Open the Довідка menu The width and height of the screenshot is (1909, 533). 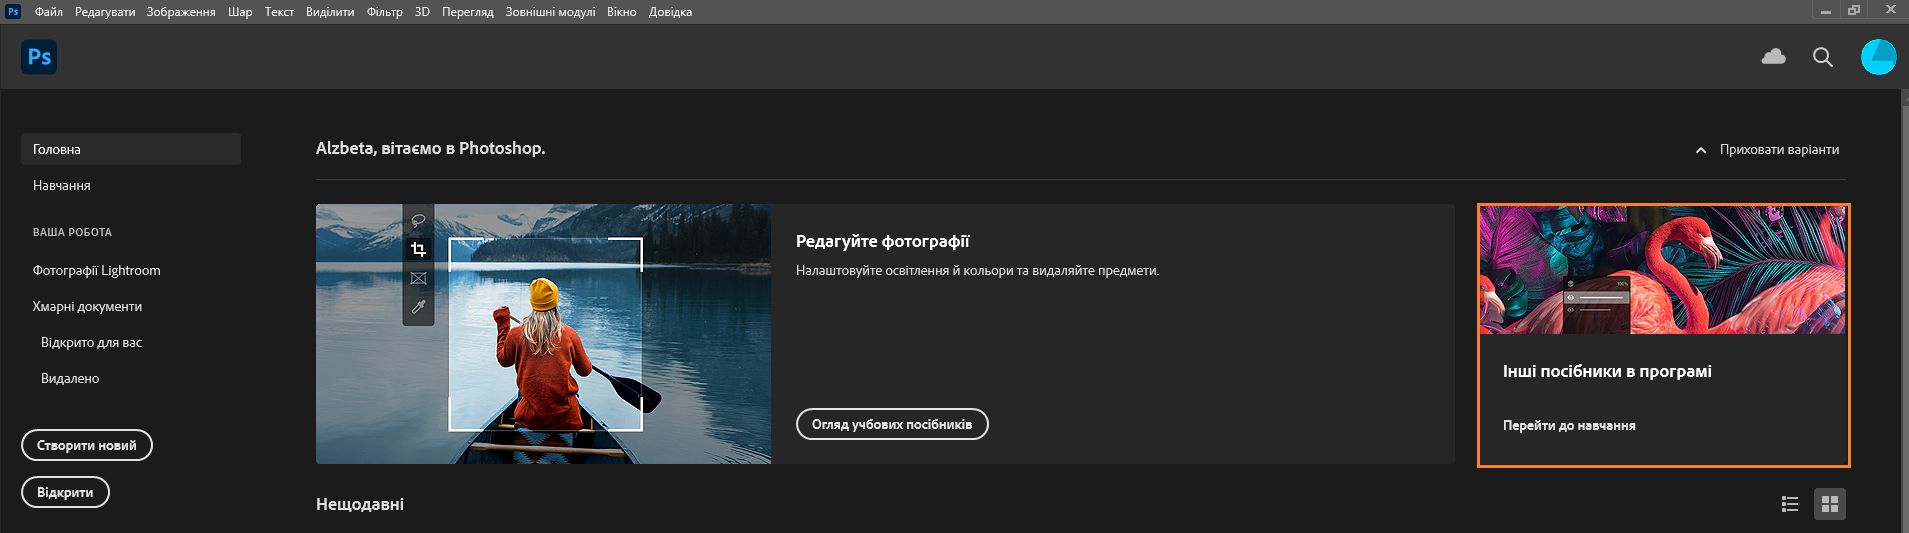click(x=670, y=12)
